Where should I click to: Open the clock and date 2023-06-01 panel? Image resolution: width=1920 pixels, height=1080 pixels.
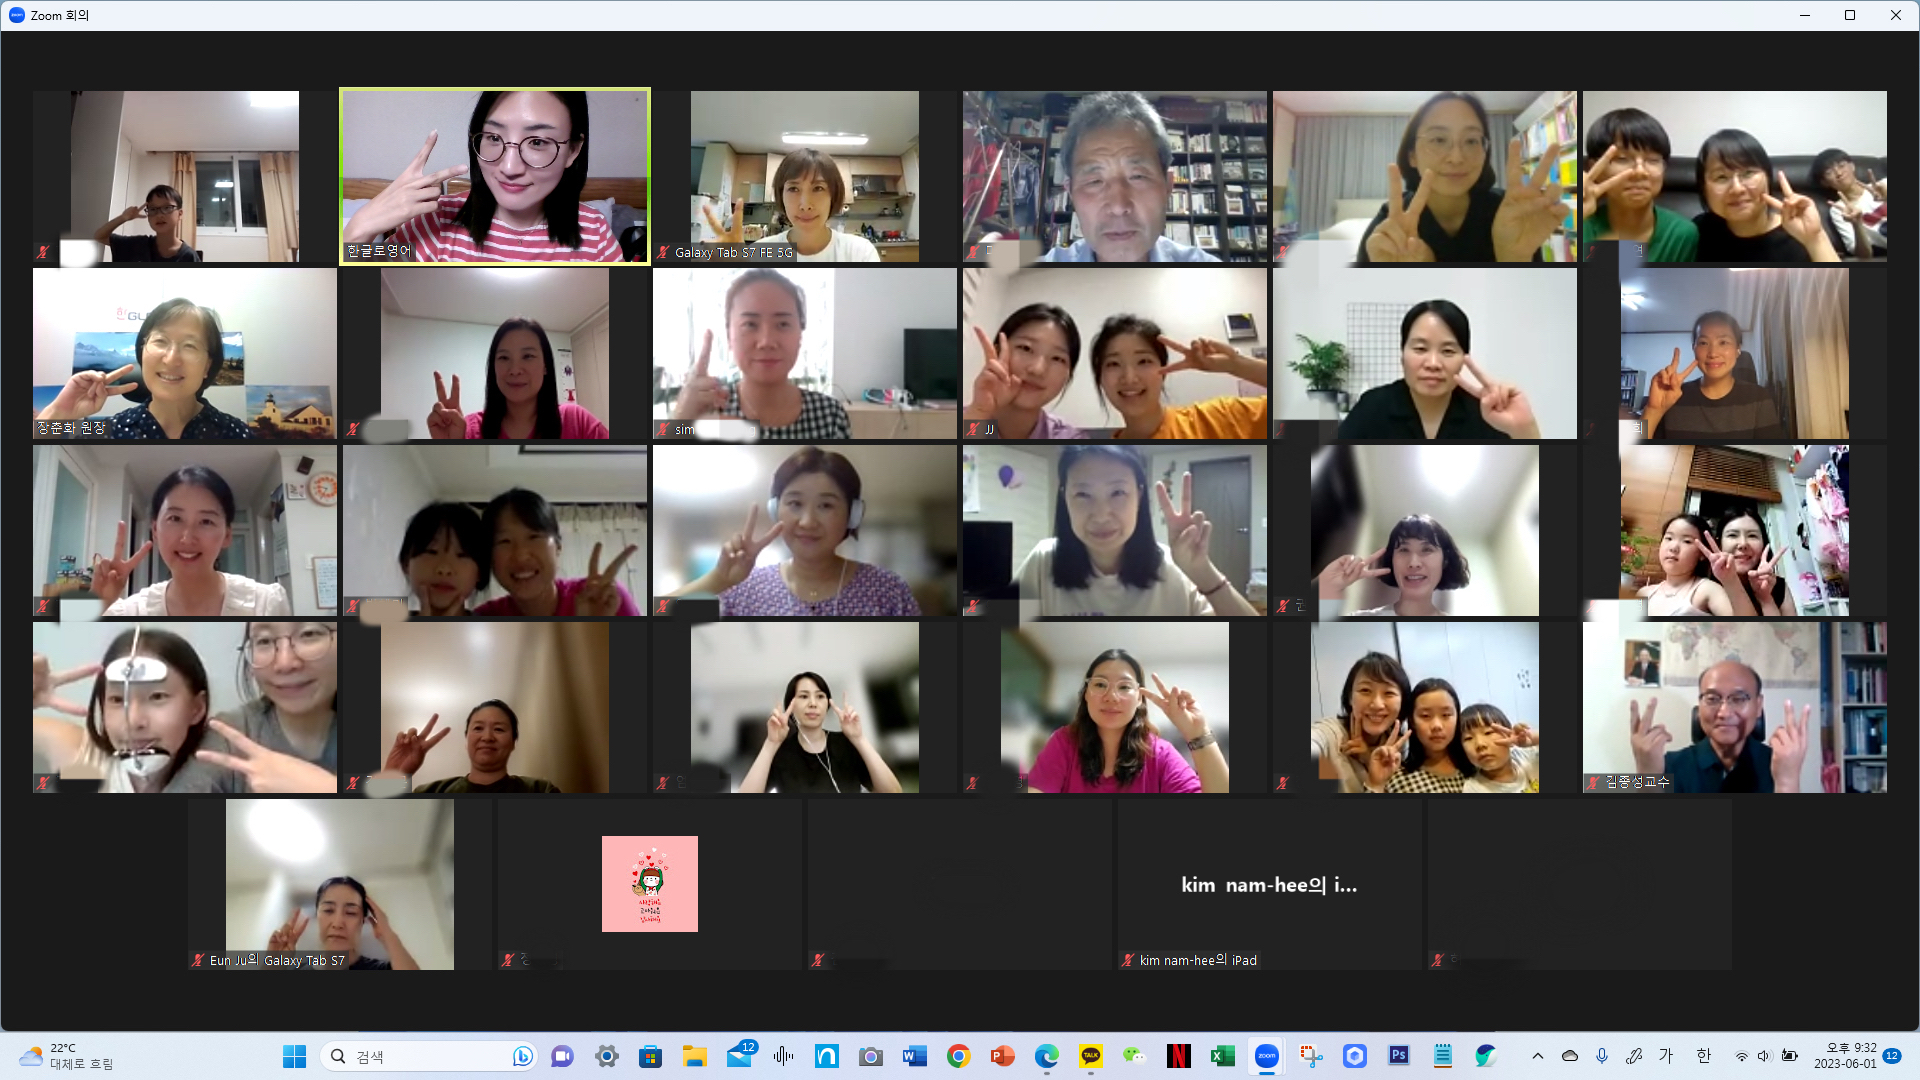[1845, 1056]
